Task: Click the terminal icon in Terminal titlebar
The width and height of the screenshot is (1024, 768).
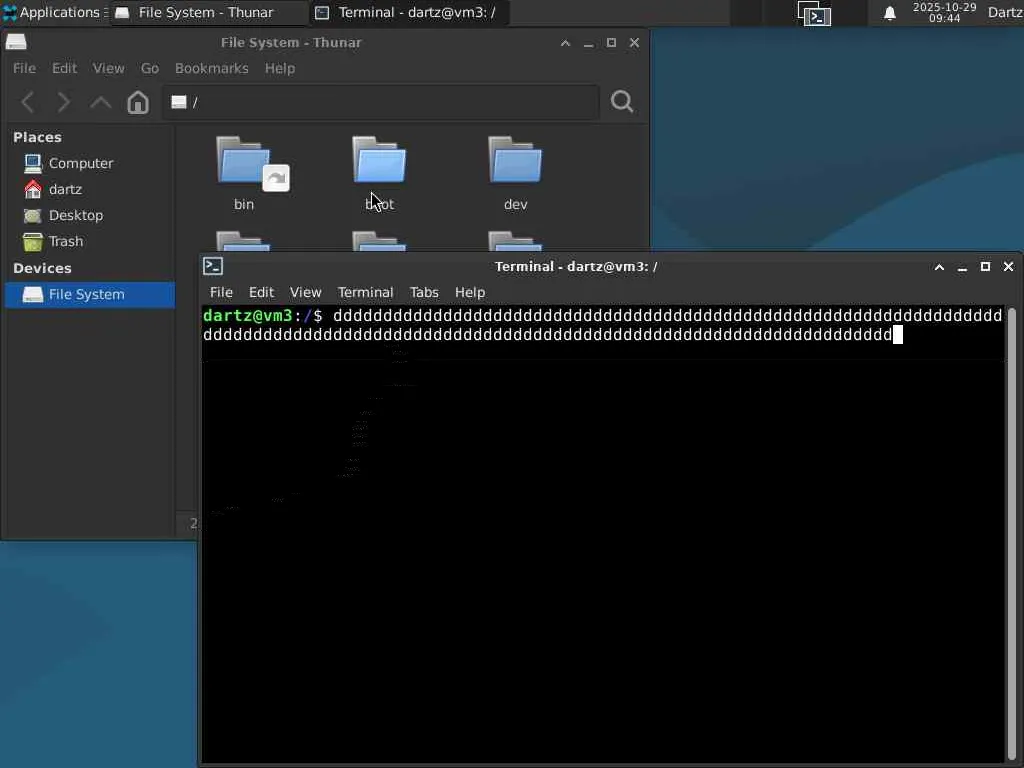Action: 213,266
